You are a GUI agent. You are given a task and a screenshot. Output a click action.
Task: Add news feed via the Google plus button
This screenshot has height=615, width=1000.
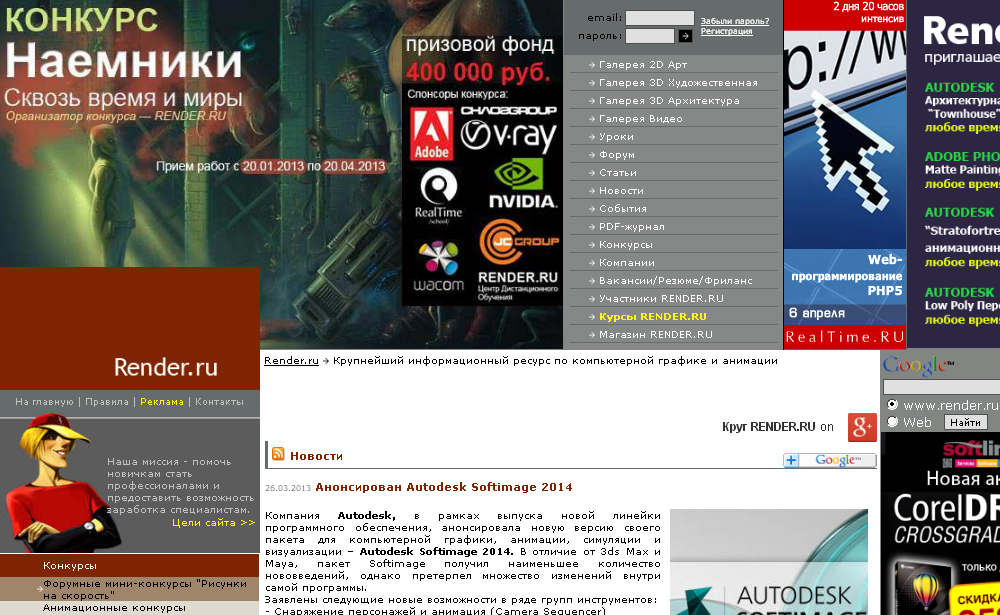pos(829,460)
